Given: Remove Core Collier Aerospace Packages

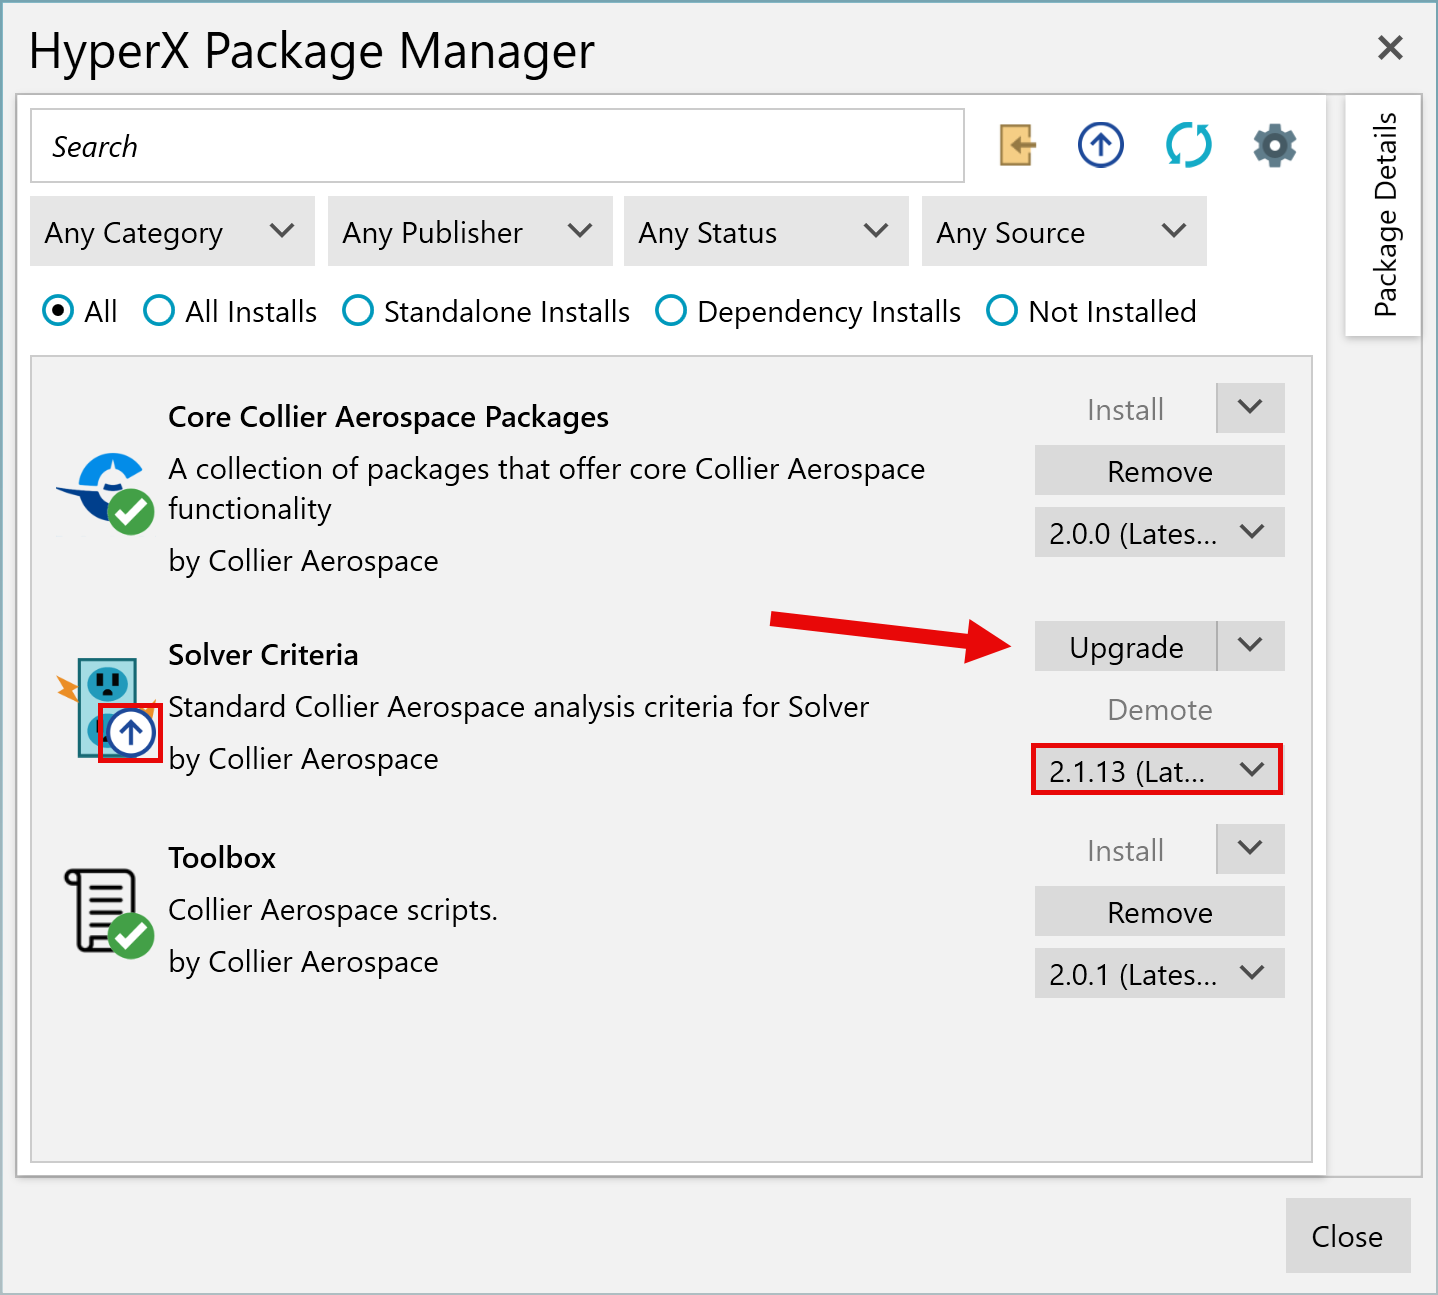Looking at the screenshot, I should (x=1160, y=471).
